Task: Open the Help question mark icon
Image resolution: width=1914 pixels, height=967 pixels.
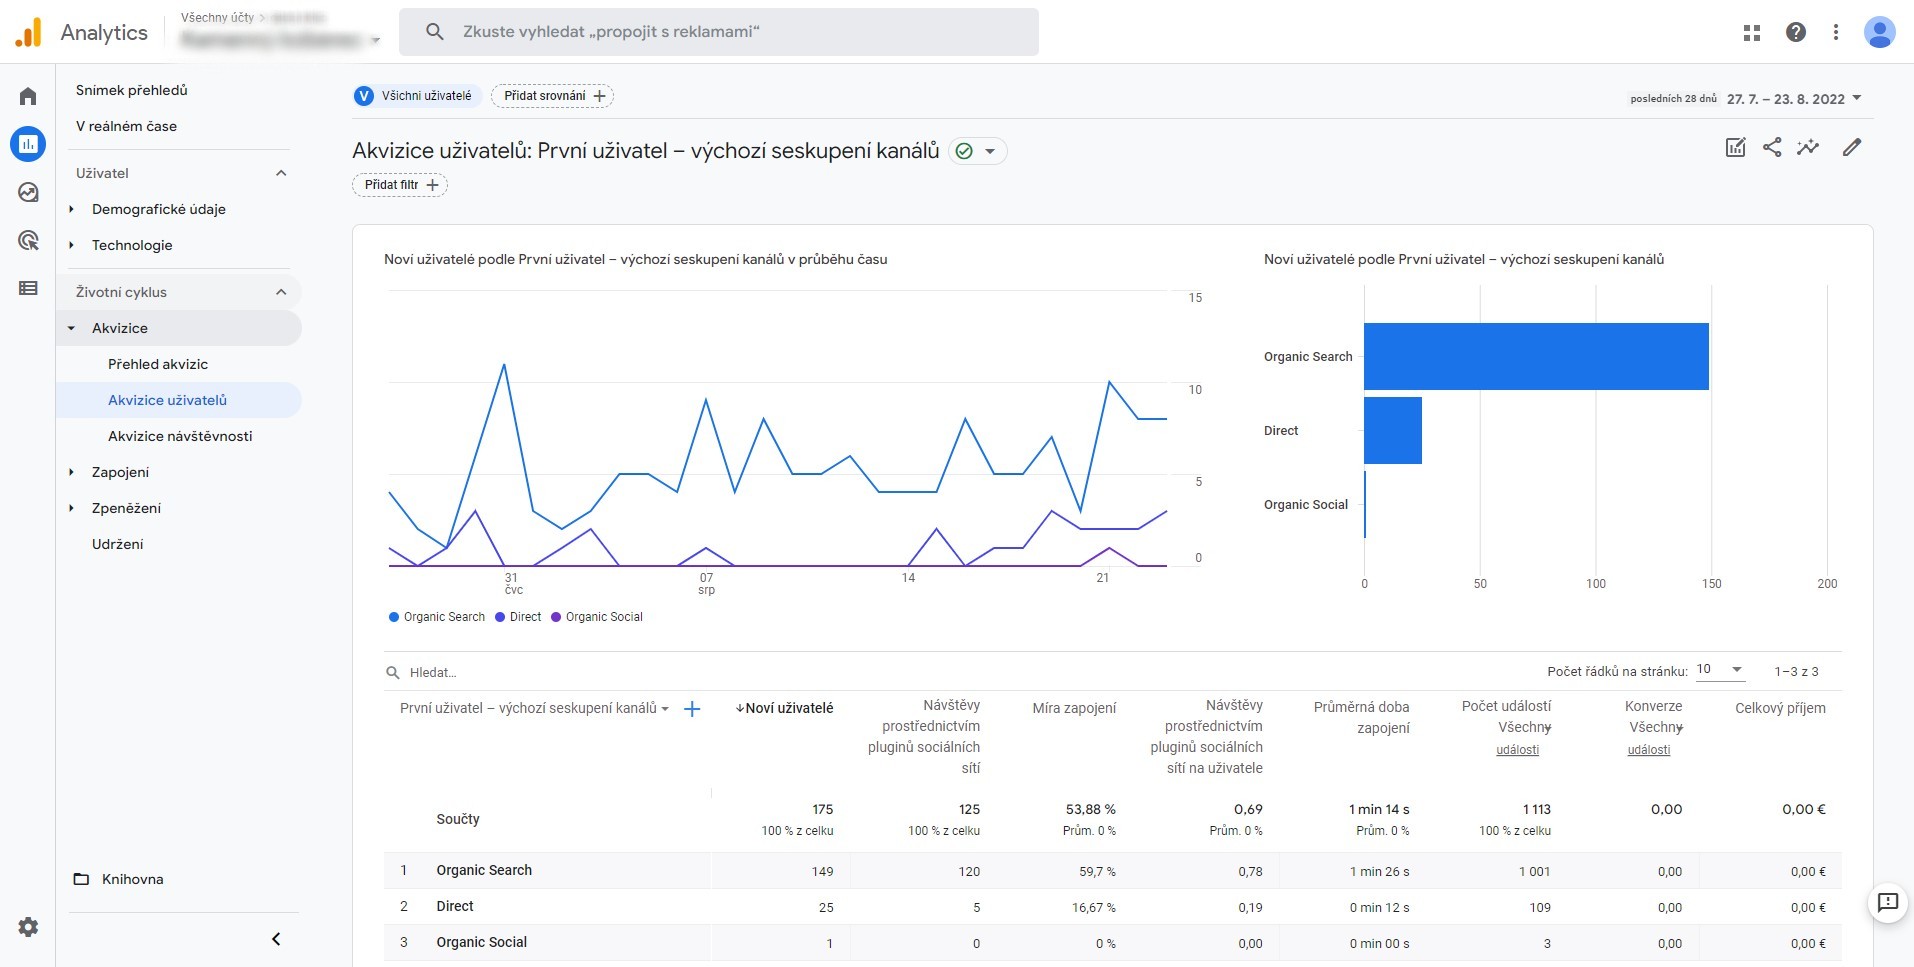Action: (1796, 32)
